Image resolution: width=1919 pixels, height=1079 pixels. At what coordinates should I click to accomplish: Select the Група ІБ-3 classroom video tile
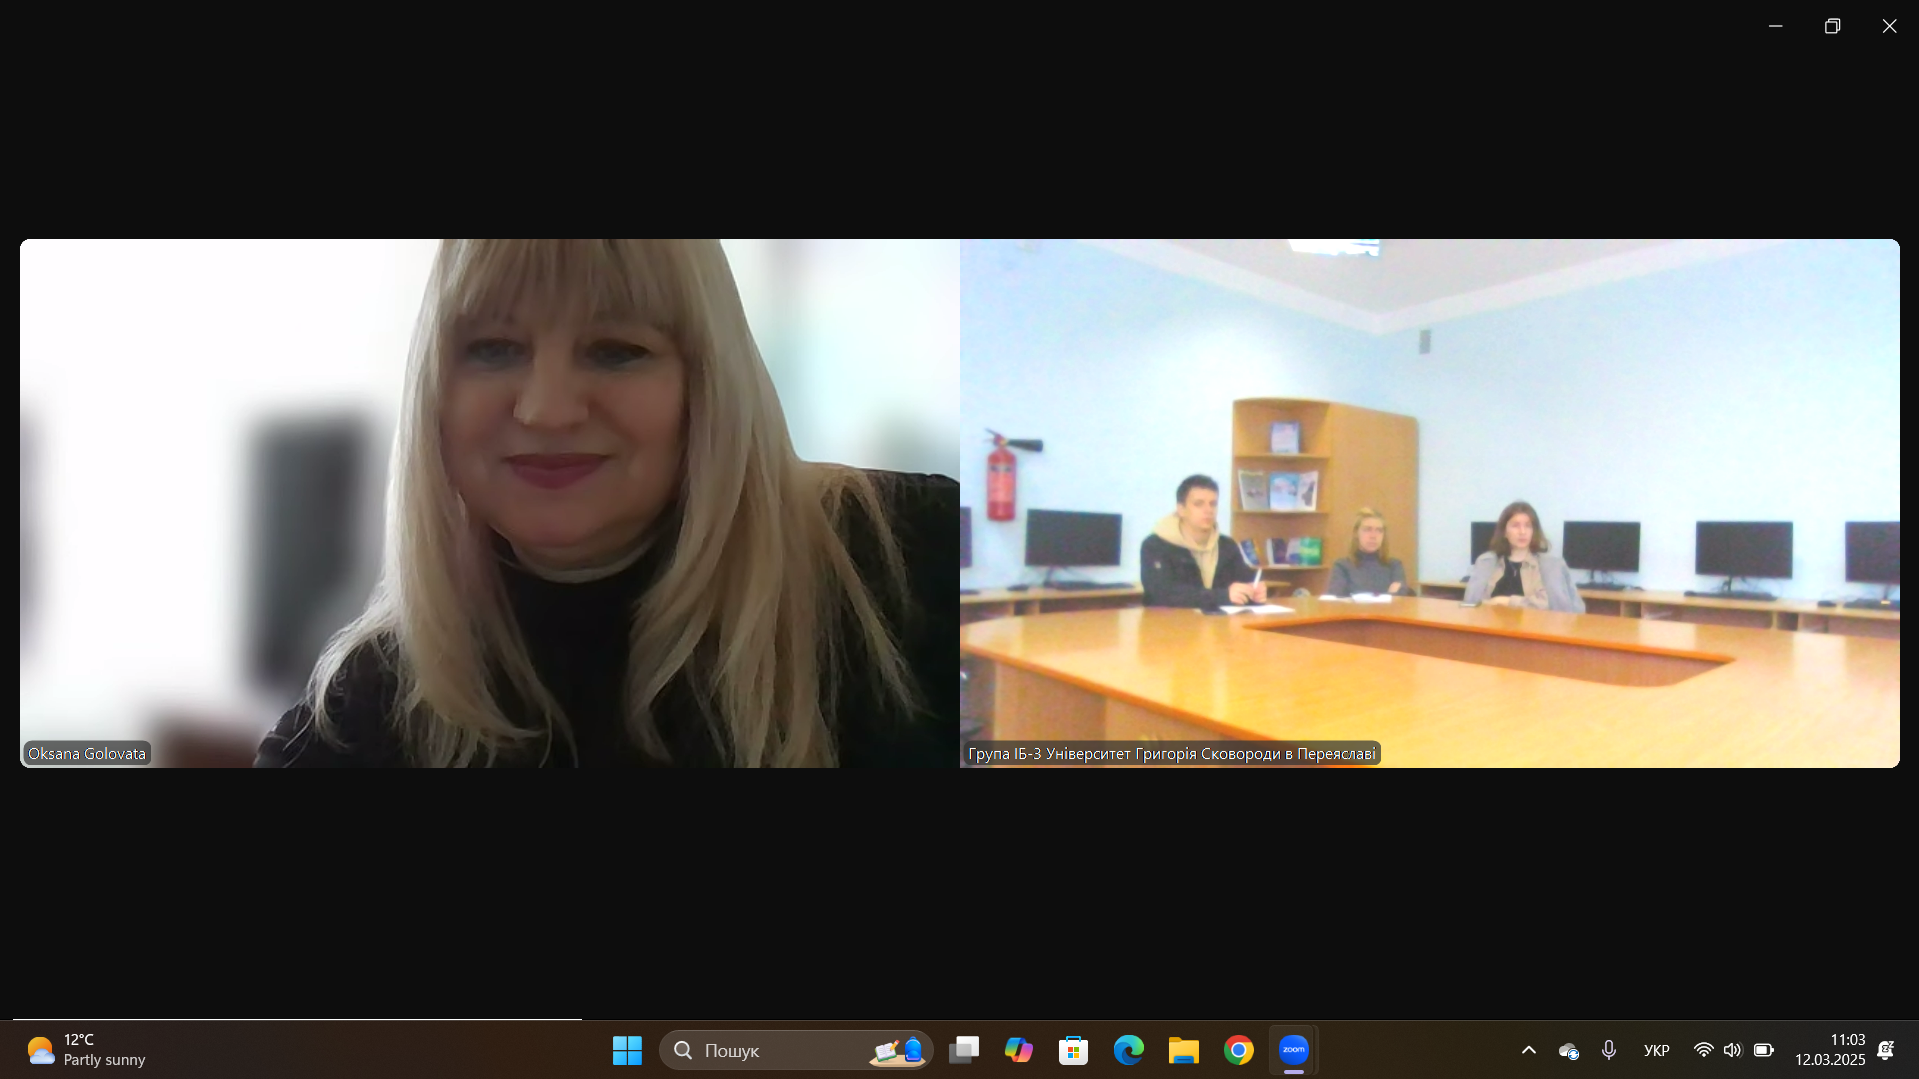click(1429, 502)
